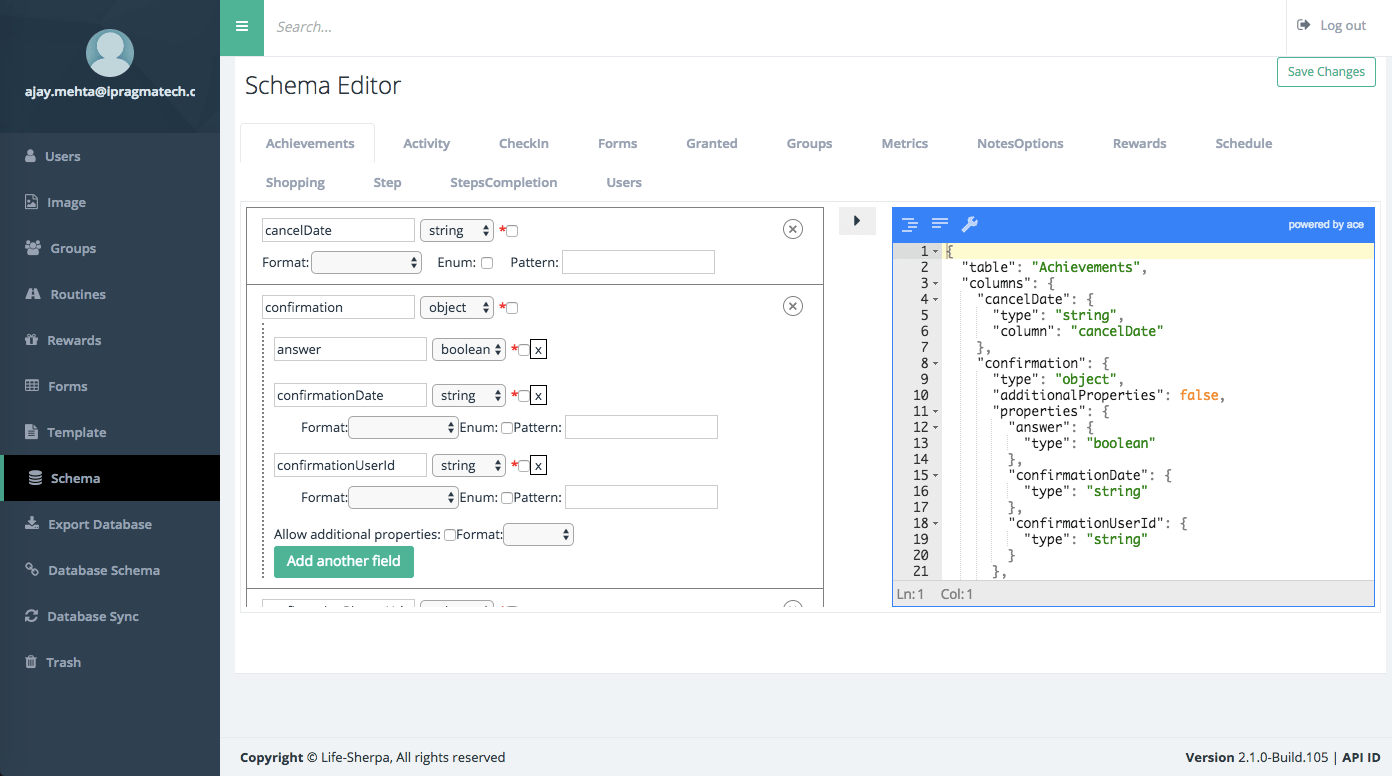Open type dropdown for cancelDate
Image resolution: width=1392 pixels, height=776 pixels.
pyautogui.click(x=457, y=230)
